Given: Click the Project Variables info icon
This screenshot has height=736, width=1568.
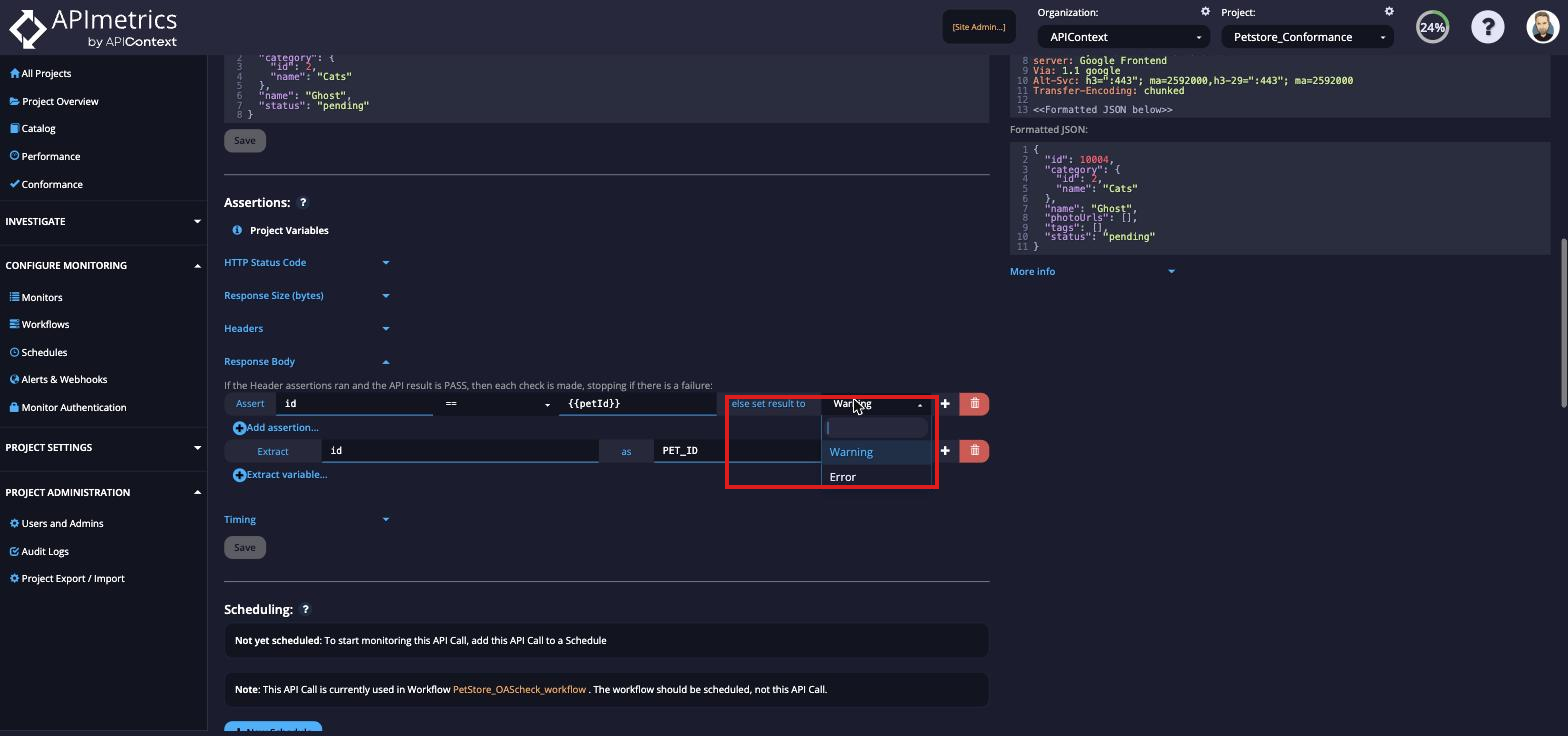Looking at the screenshot, I should click(x=238, y=230).
